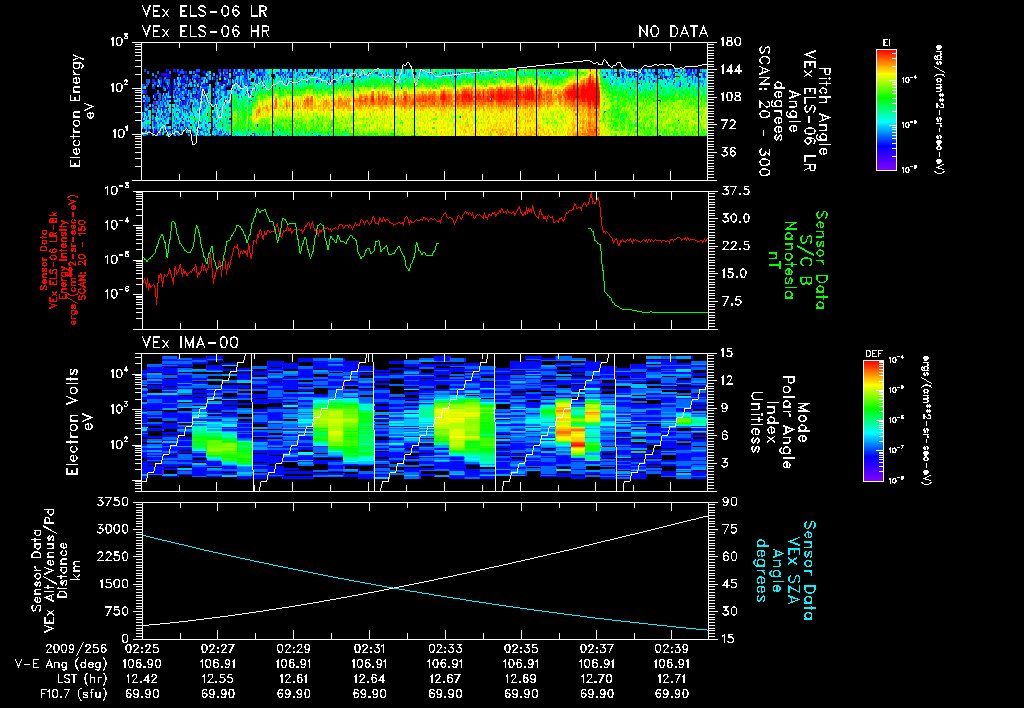Click the cyan "VEx SZA Angle" axis label

coord(784,570)
